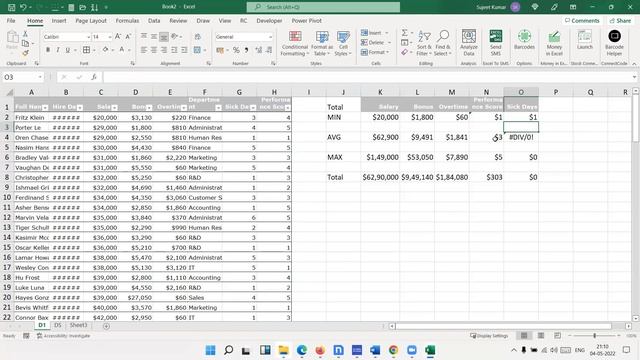Click the Undo arrow icon

click(x=23, y=7)
